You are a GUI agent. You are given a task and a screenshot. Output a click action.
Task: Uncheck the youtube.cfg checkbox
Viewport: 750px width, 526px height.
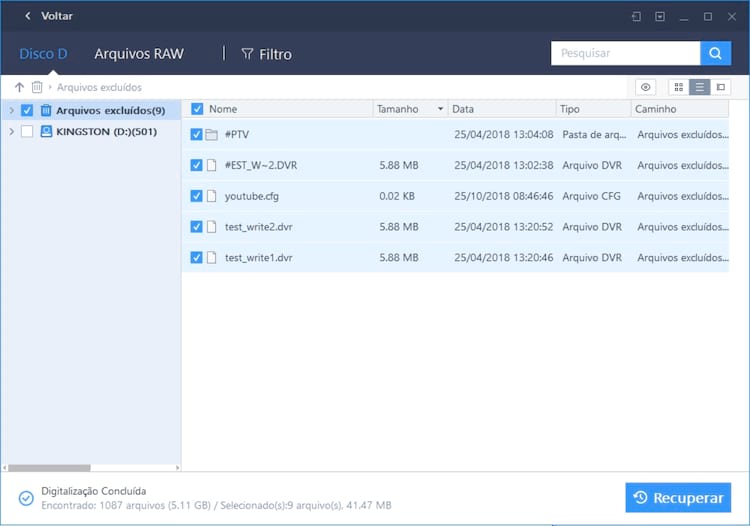pyautogui.click(x=196, y=196)
